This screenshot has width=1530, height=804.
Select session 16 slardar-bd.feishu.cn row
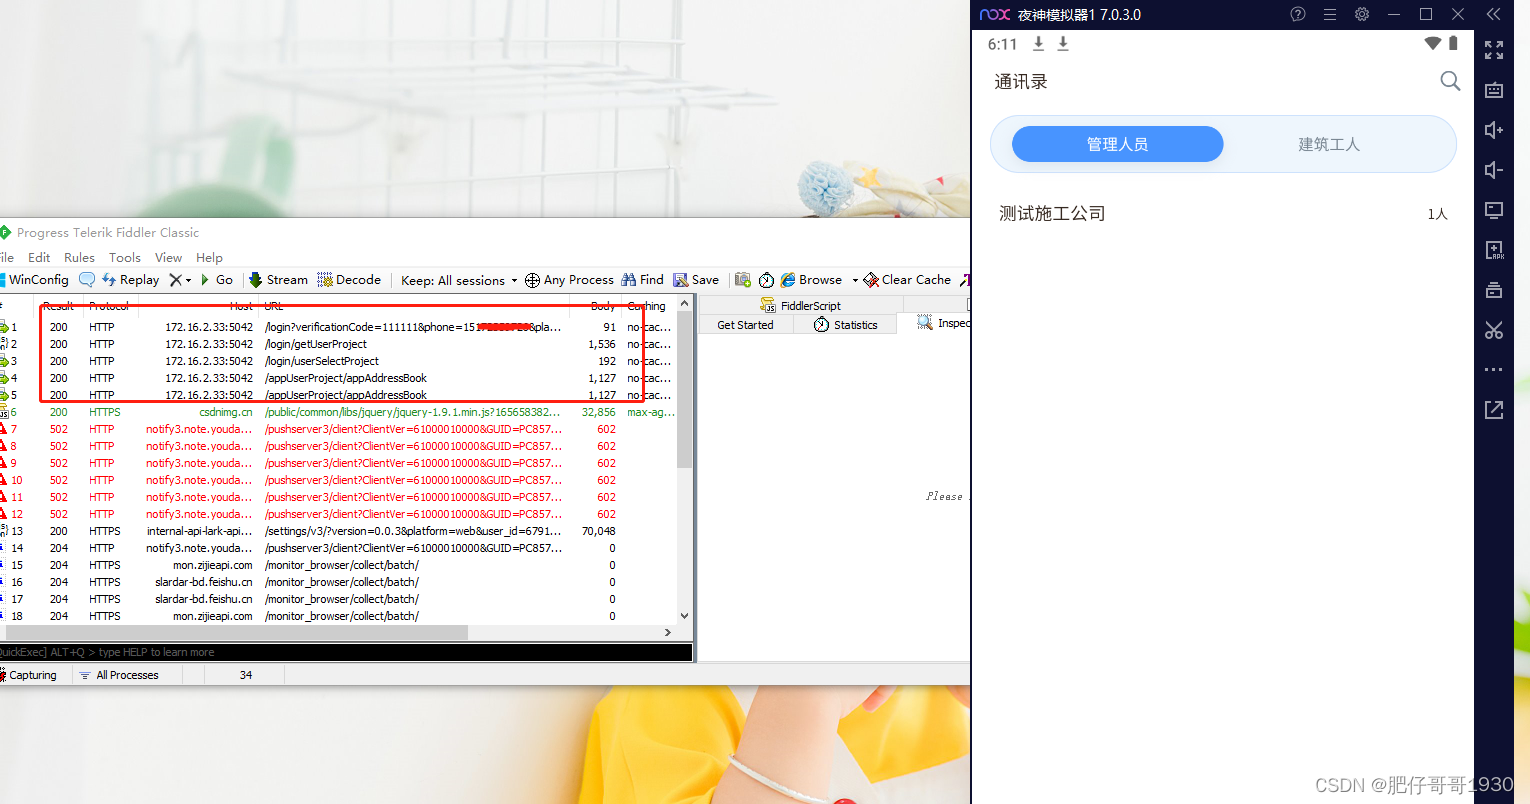pyautogui.click(x=338, y=582)
